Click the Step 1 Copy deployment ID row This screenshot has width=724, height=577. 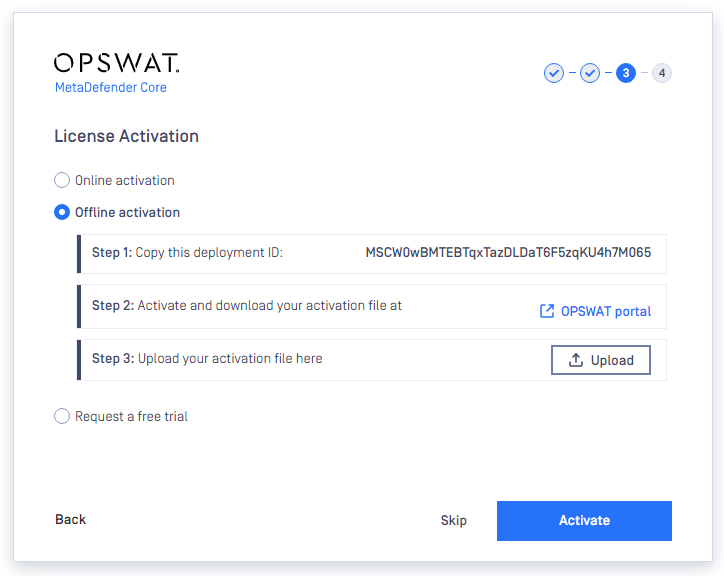pyautogui.click(x=372, y=254)
